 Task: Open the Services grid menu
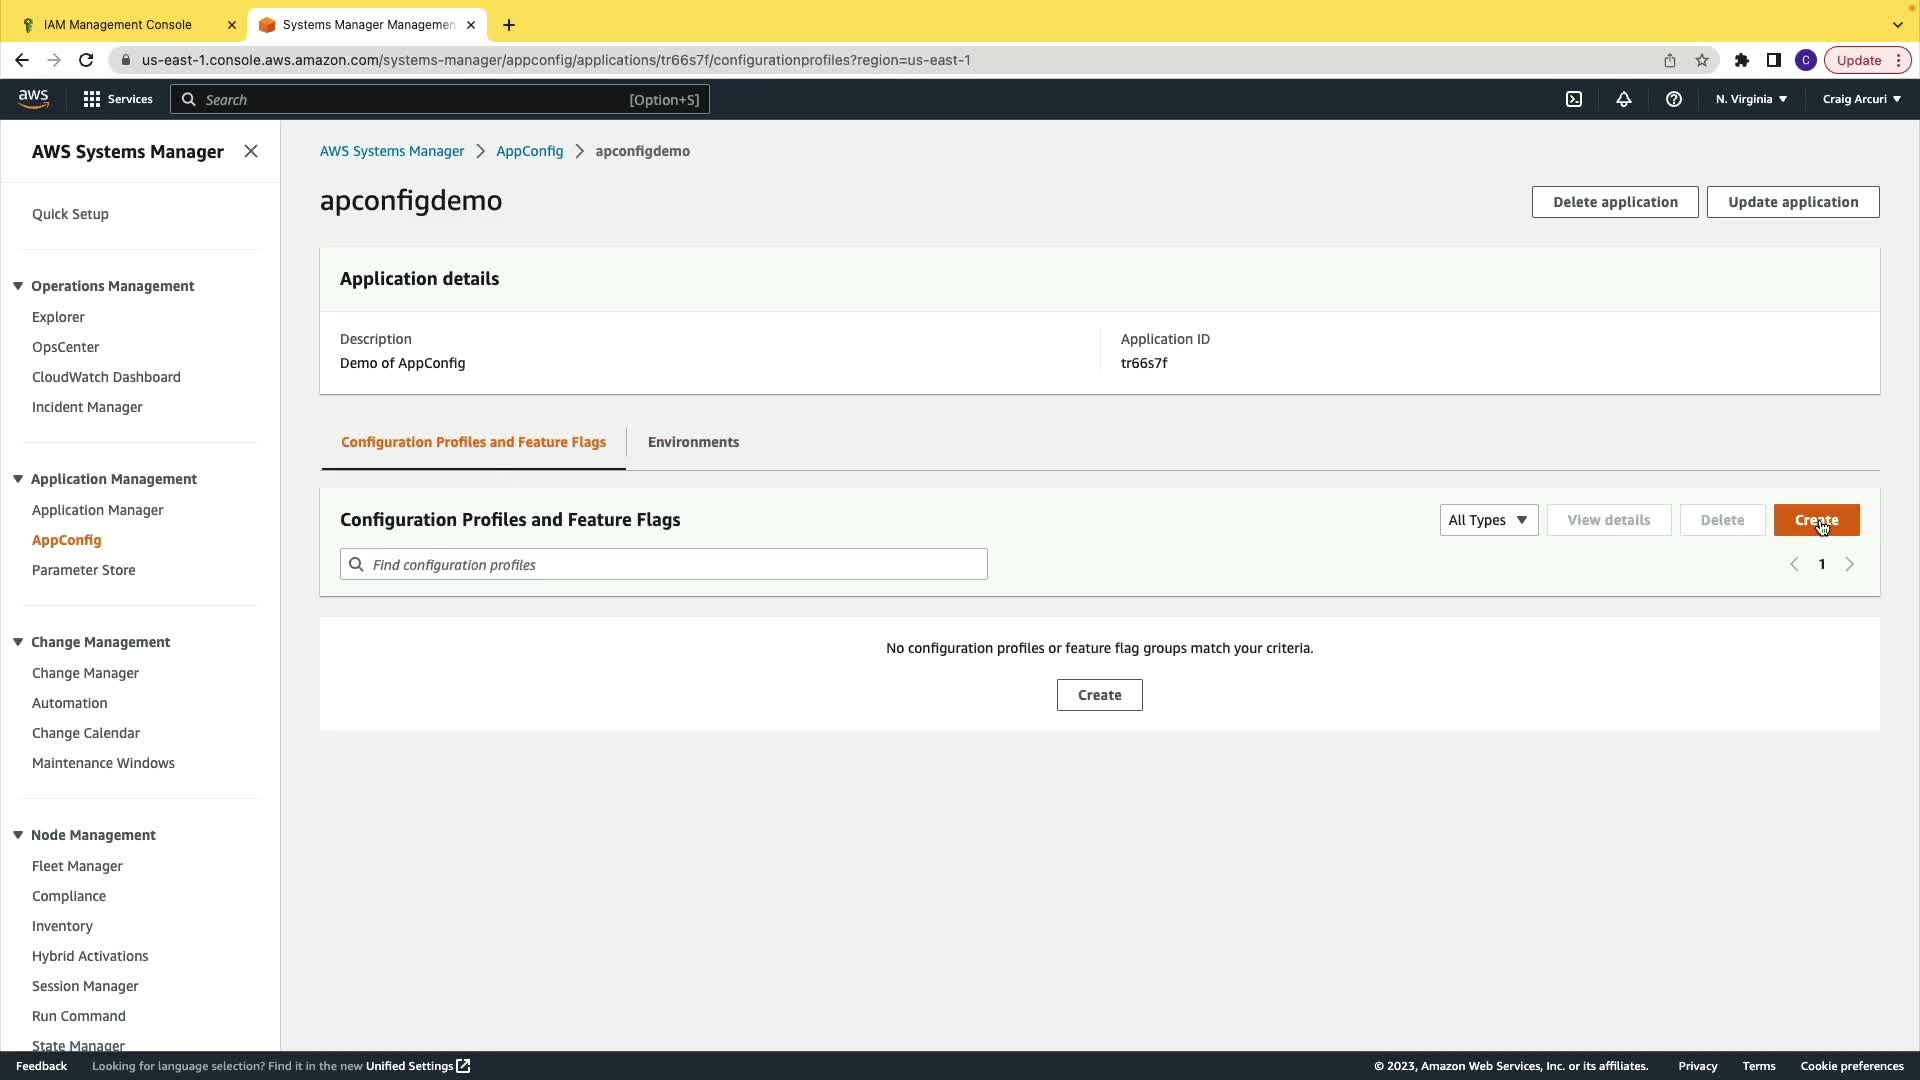click(118, 99)
